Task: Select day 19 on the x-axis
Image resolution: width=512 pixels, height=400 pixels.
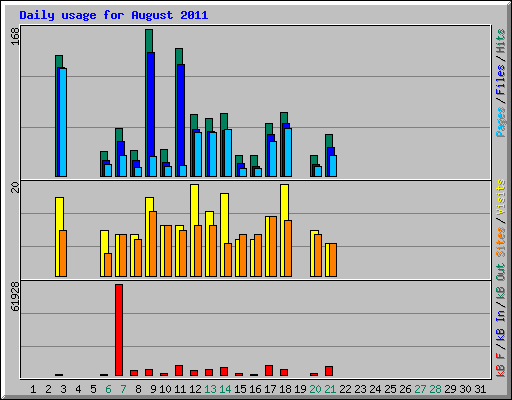Action: pyautogui.click(x=300, y=389)
